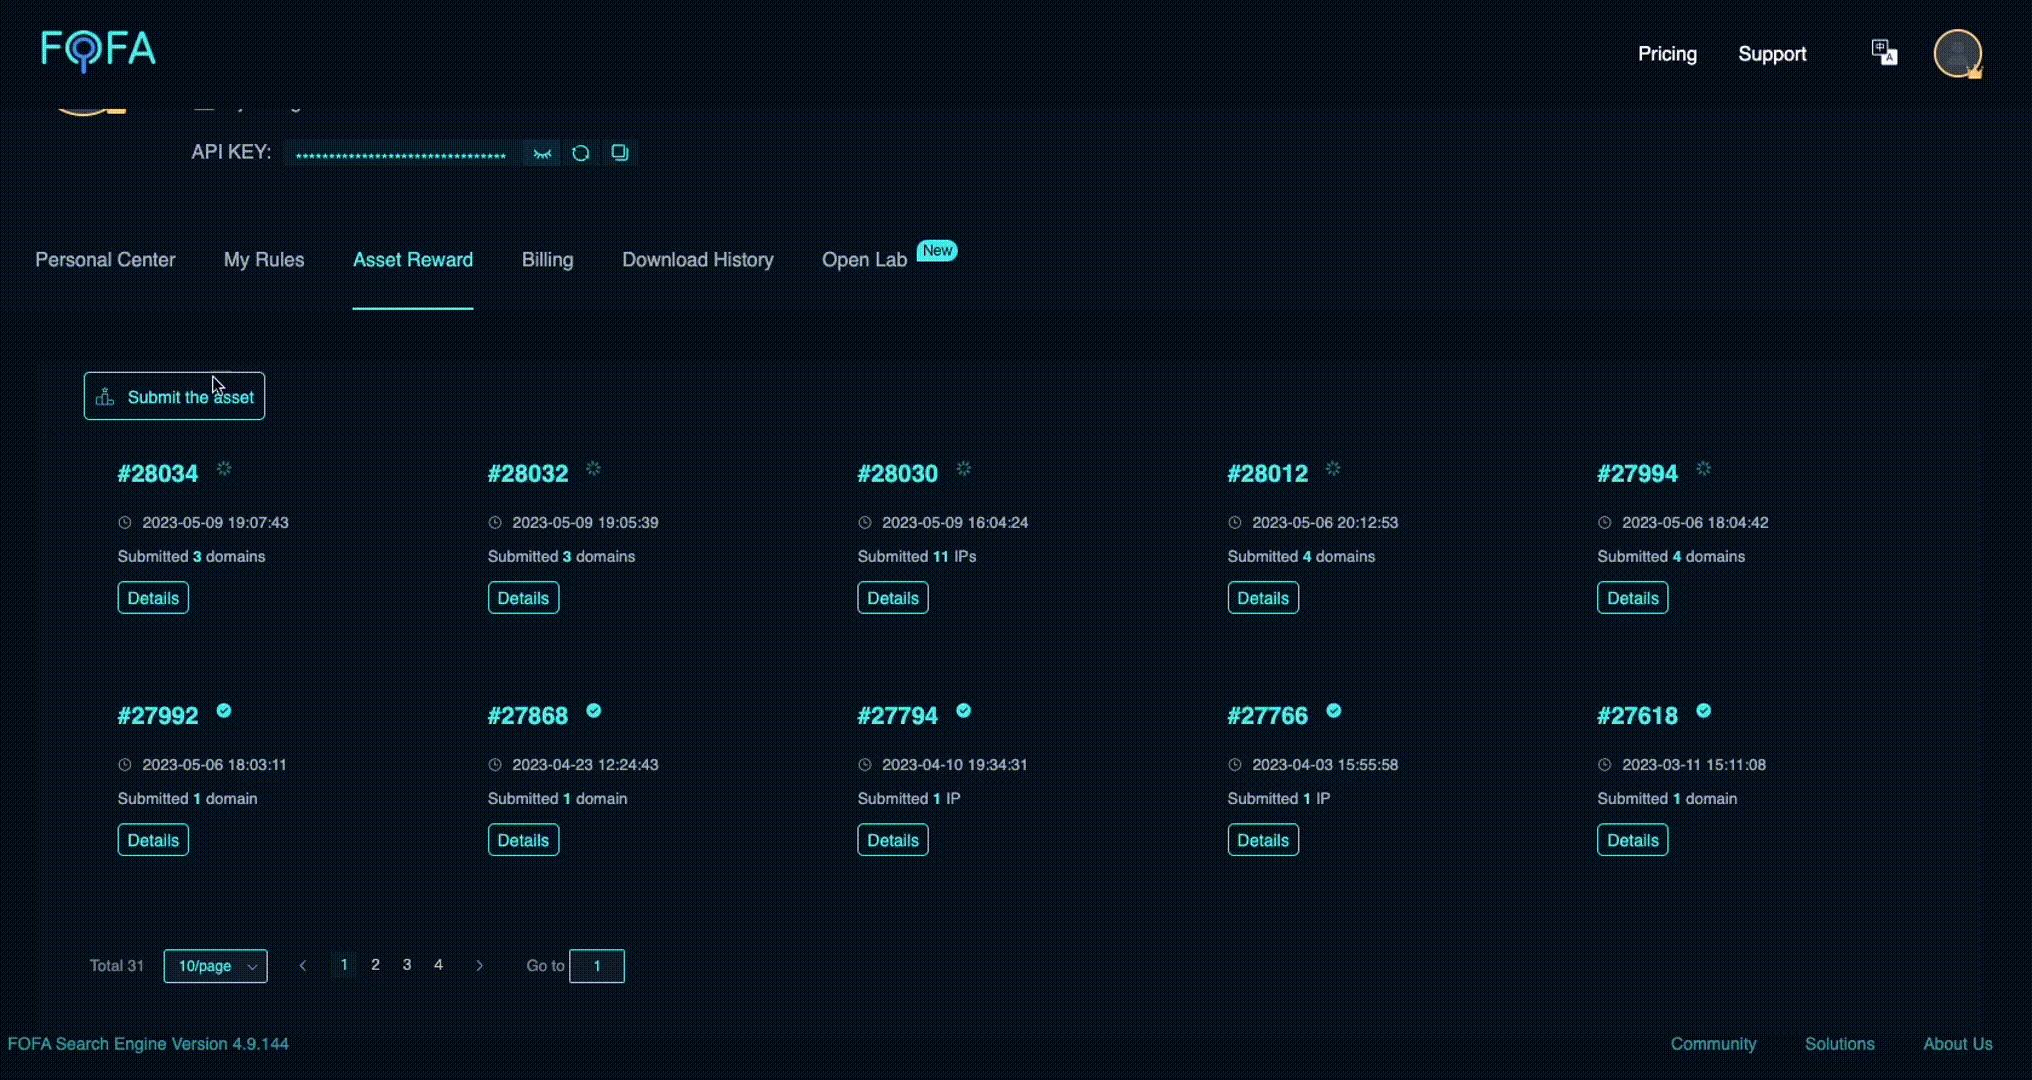
Task: Click pending status icon beside #28034
Action: [224, 469]
